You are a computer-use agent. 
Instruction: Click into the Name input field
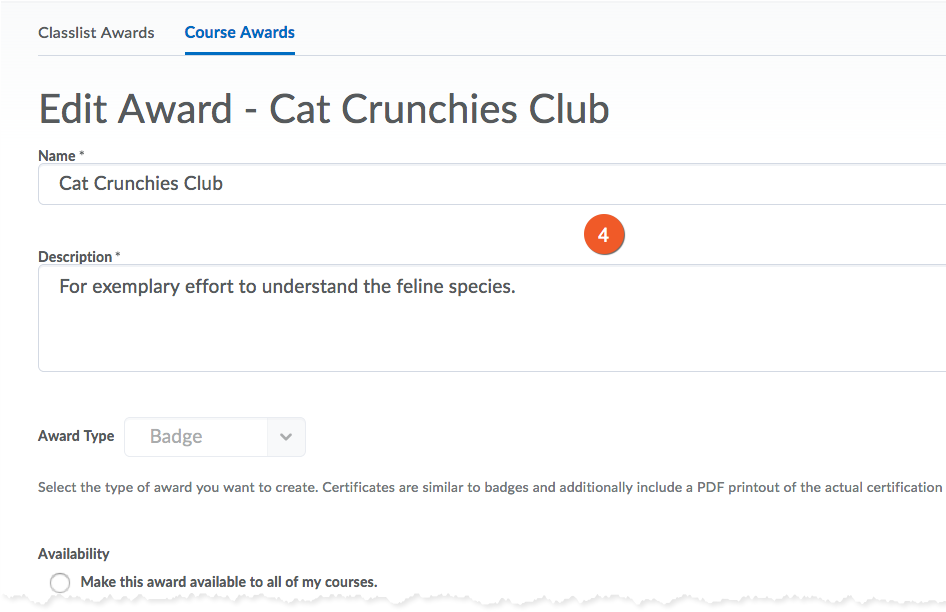click(490, 184)
